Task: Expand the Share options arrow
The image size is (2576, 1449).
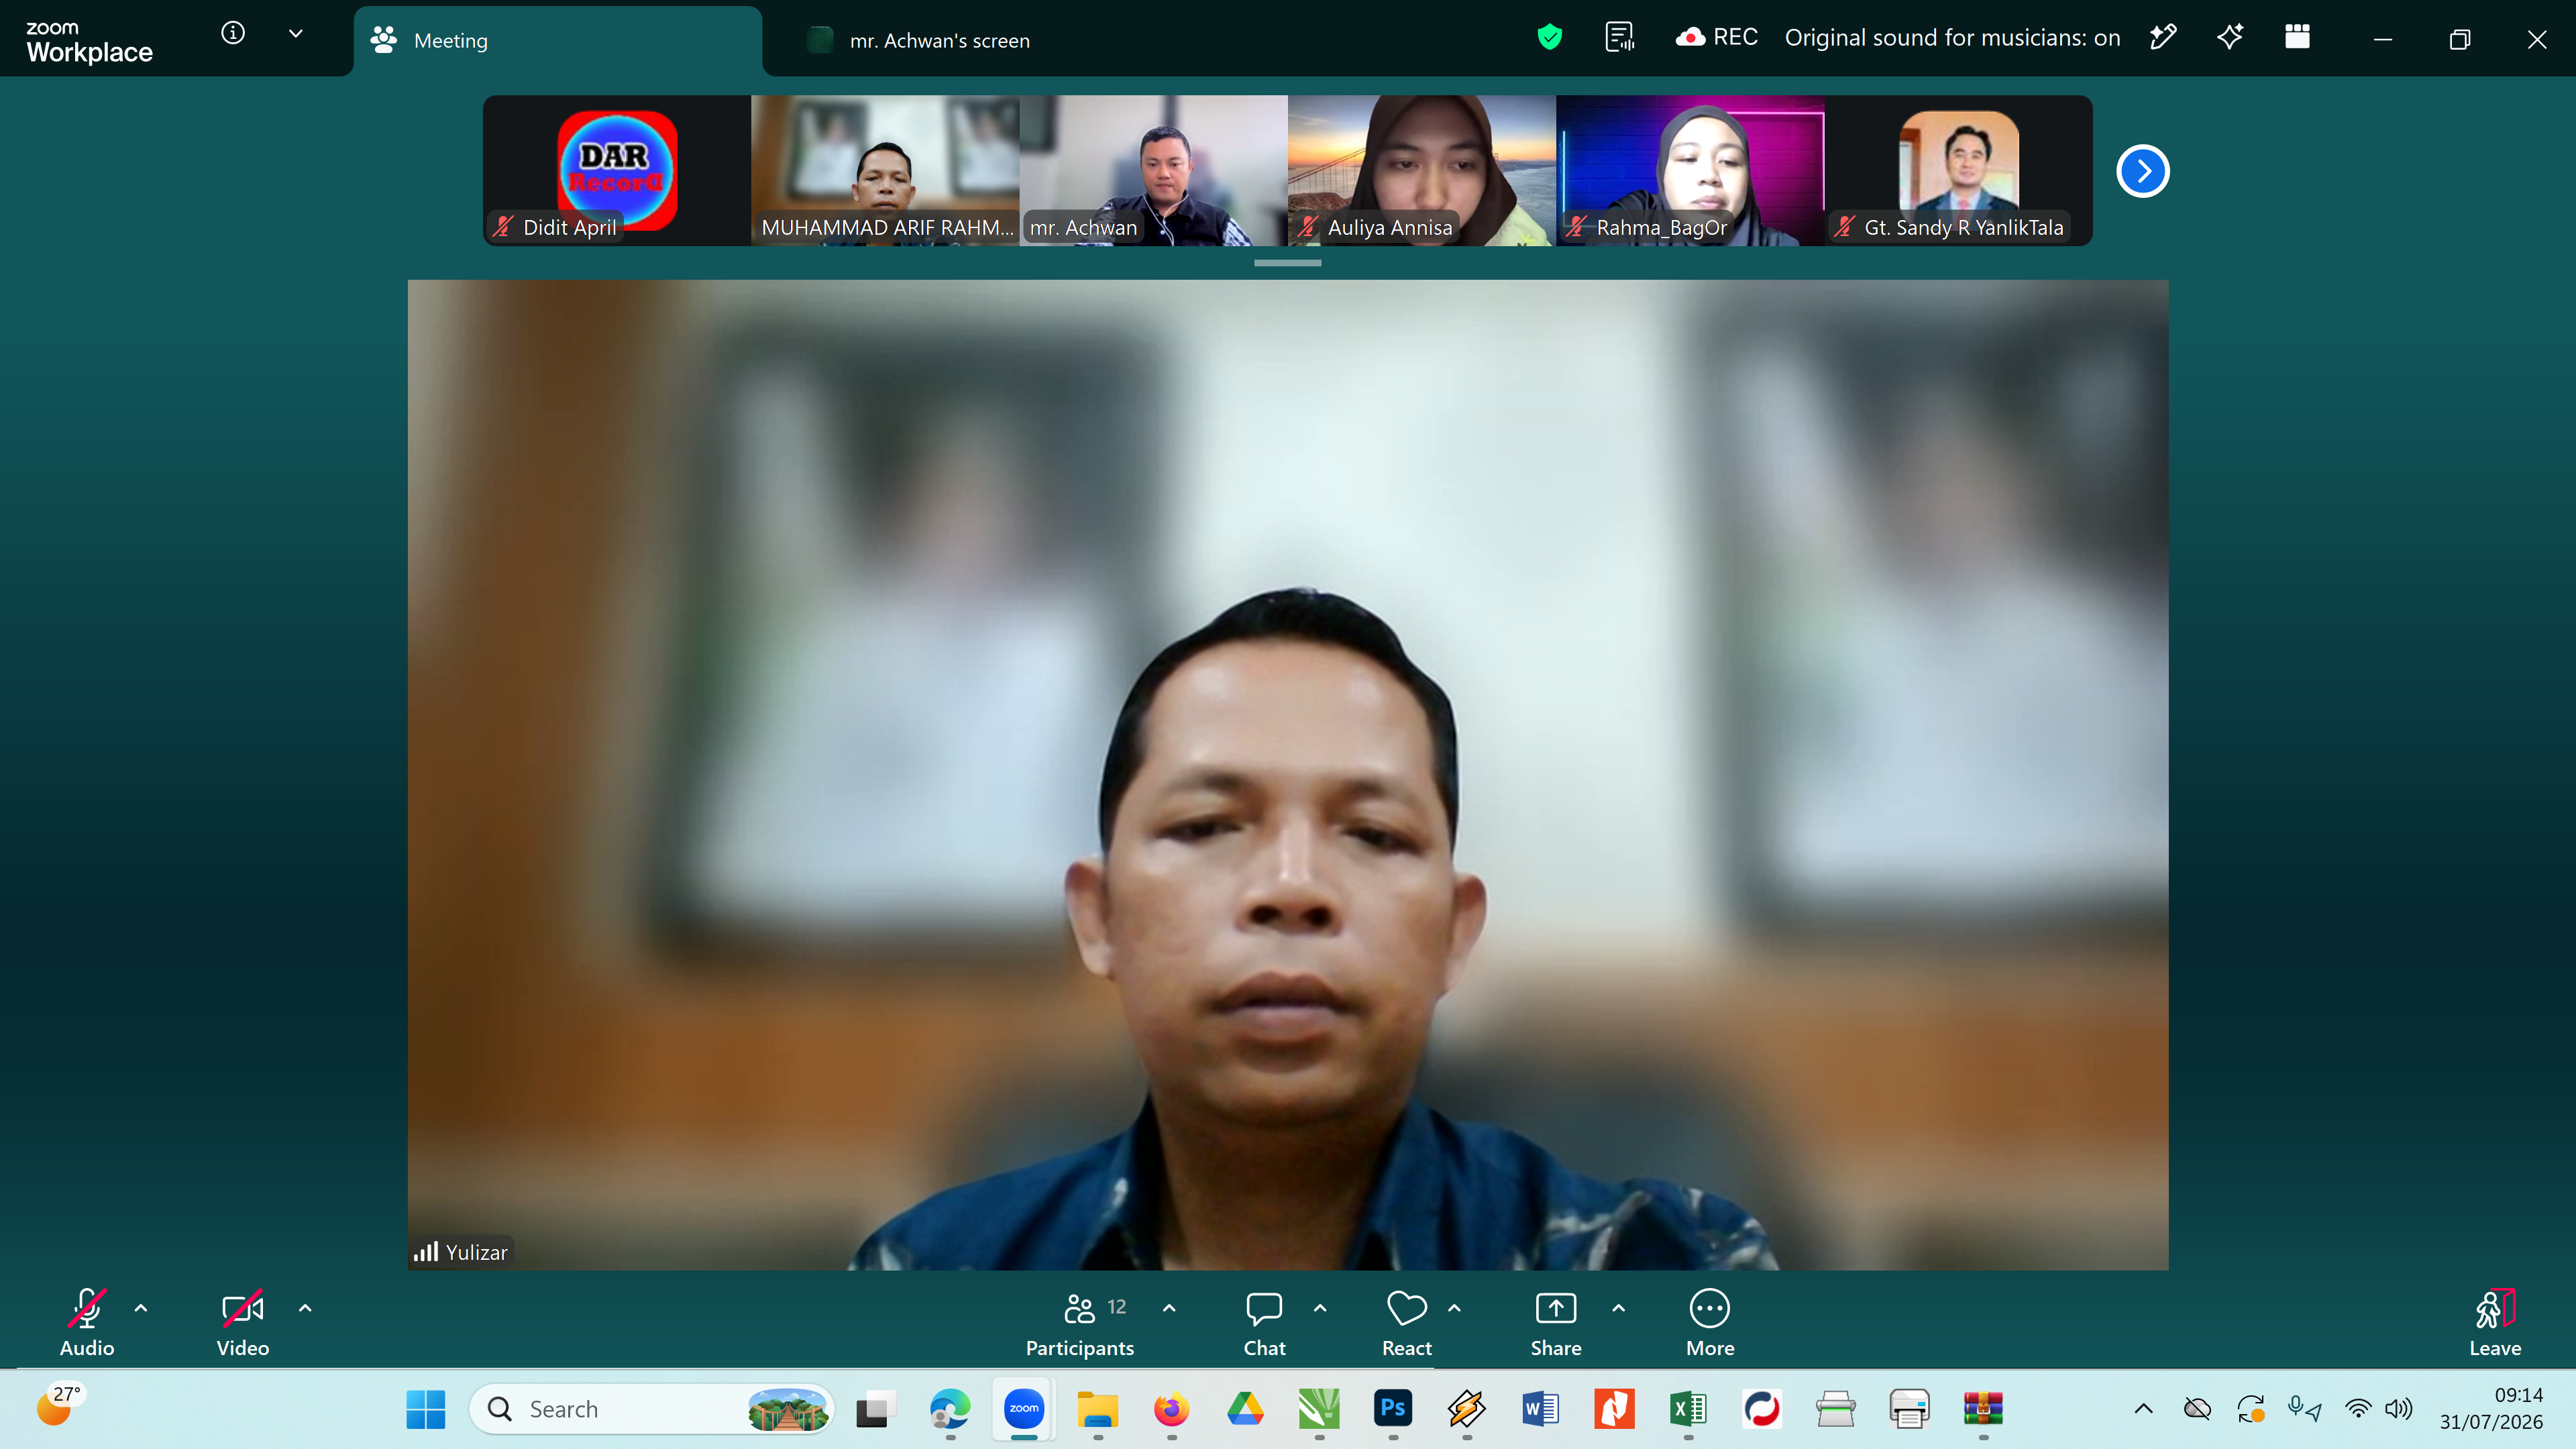Action: (x=1619, y=1307)
